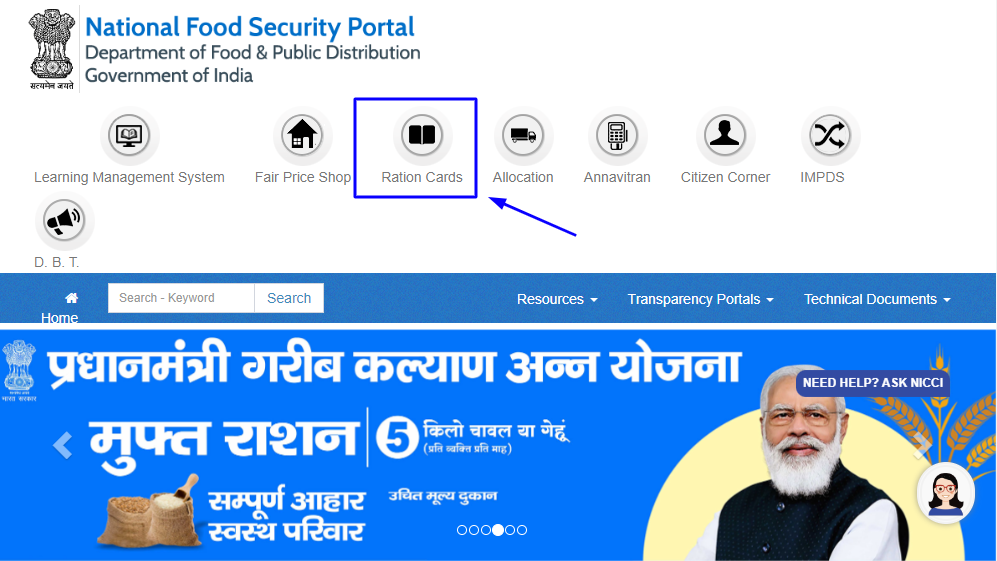Select the first carousel indicator dot

tap(462, 530)
